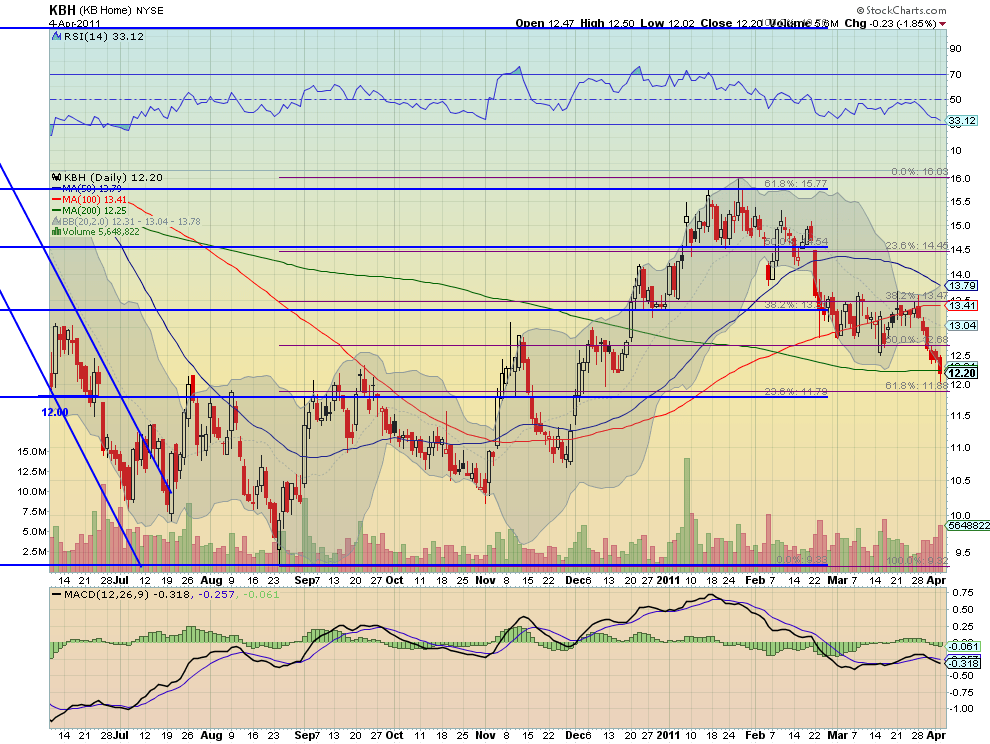Click the 33.12 RSI value tag on right axis
990x744 pixels.
point(962,121)
